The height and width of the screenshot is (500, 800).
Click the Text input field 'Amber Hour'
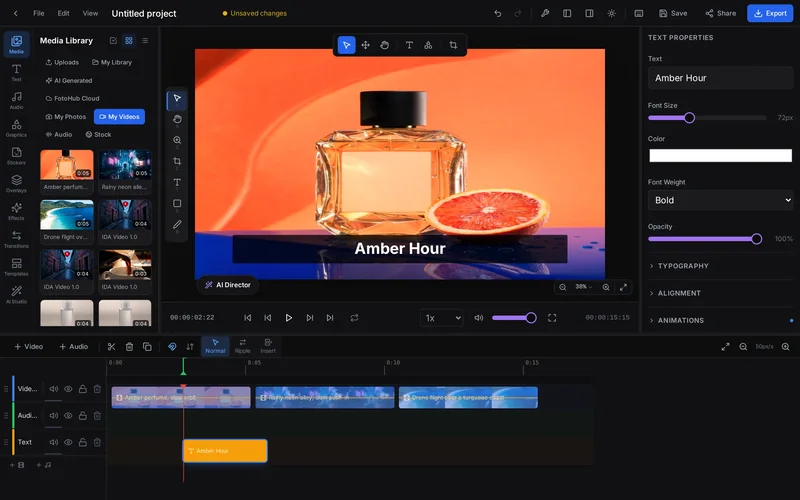point(720,78)
